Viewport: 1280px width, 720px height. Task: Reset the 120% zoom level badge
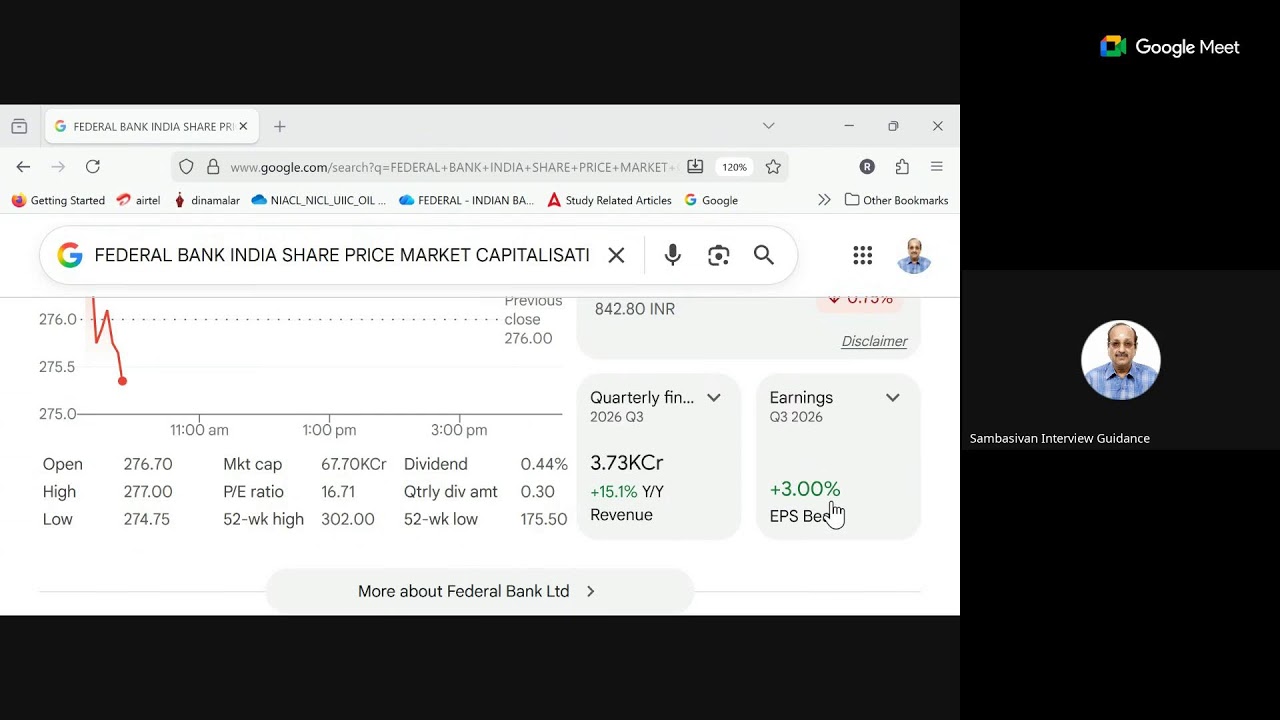pyautogui.click(x=735, y=167)
